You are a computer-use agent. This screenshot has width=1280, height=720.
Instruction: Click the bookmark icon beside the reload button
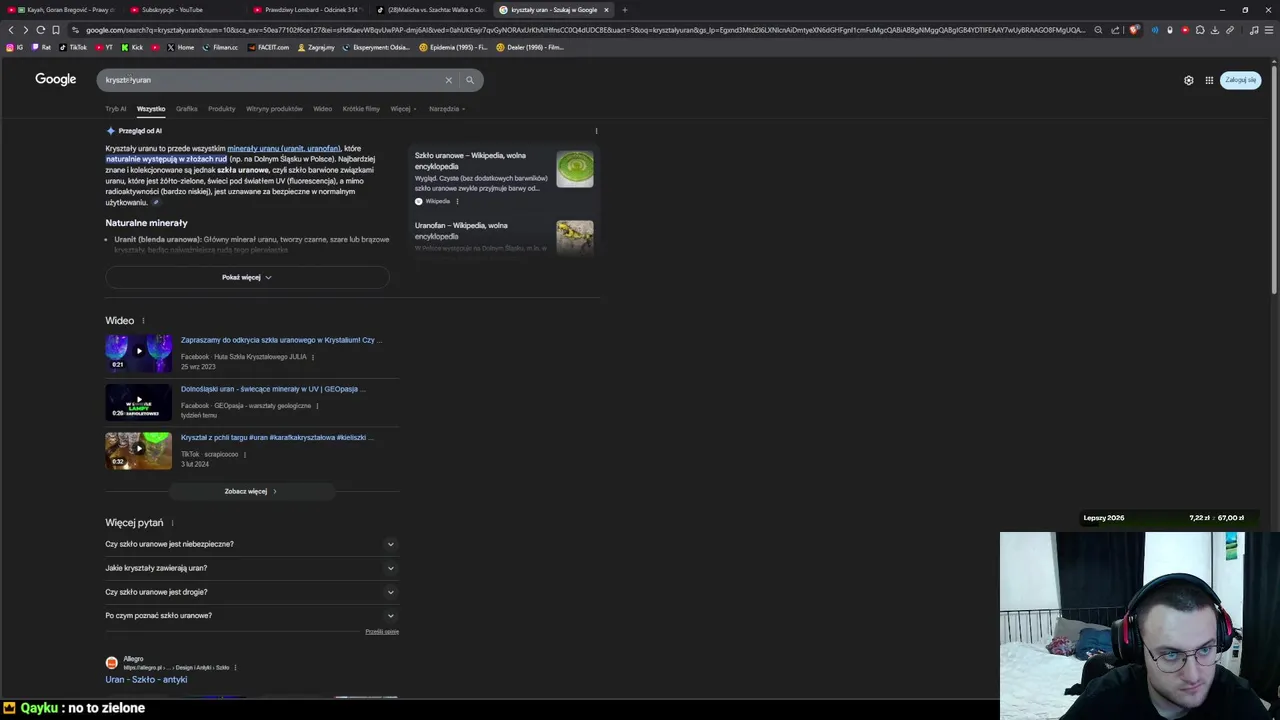(56, 30)
